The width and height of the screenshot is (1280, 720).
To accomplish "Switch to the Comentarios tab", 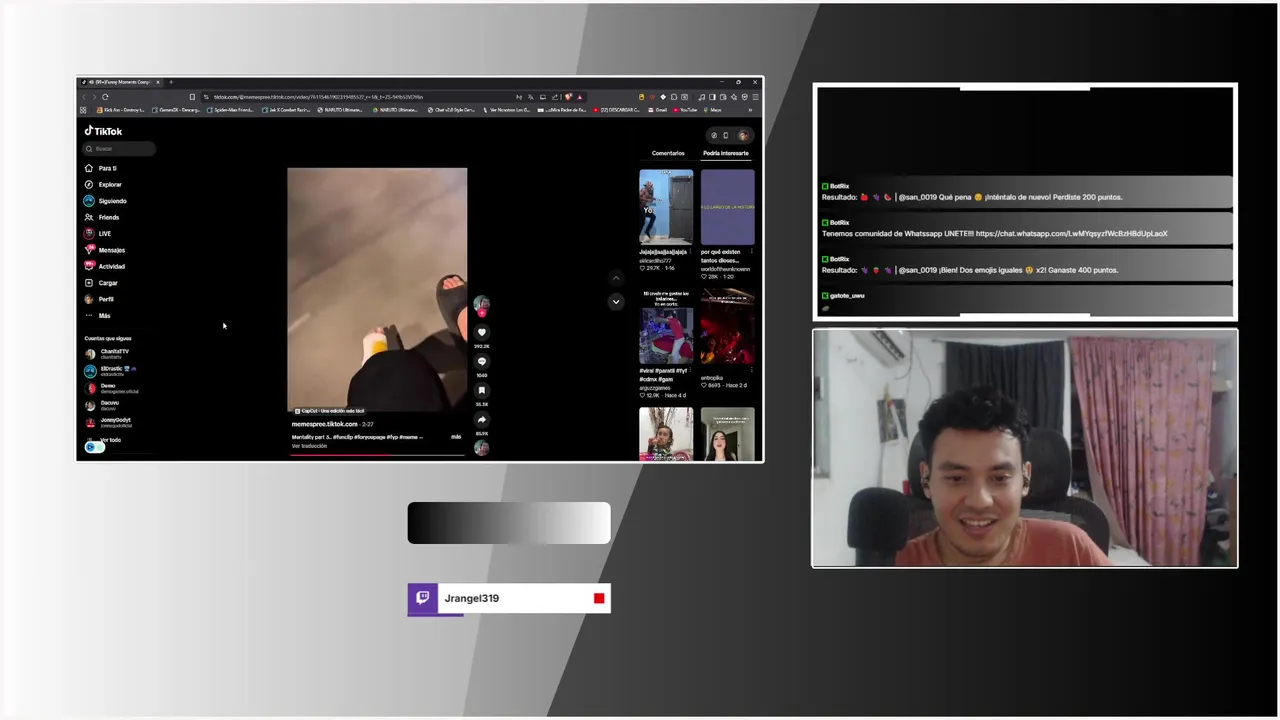I will pos(668,153).
